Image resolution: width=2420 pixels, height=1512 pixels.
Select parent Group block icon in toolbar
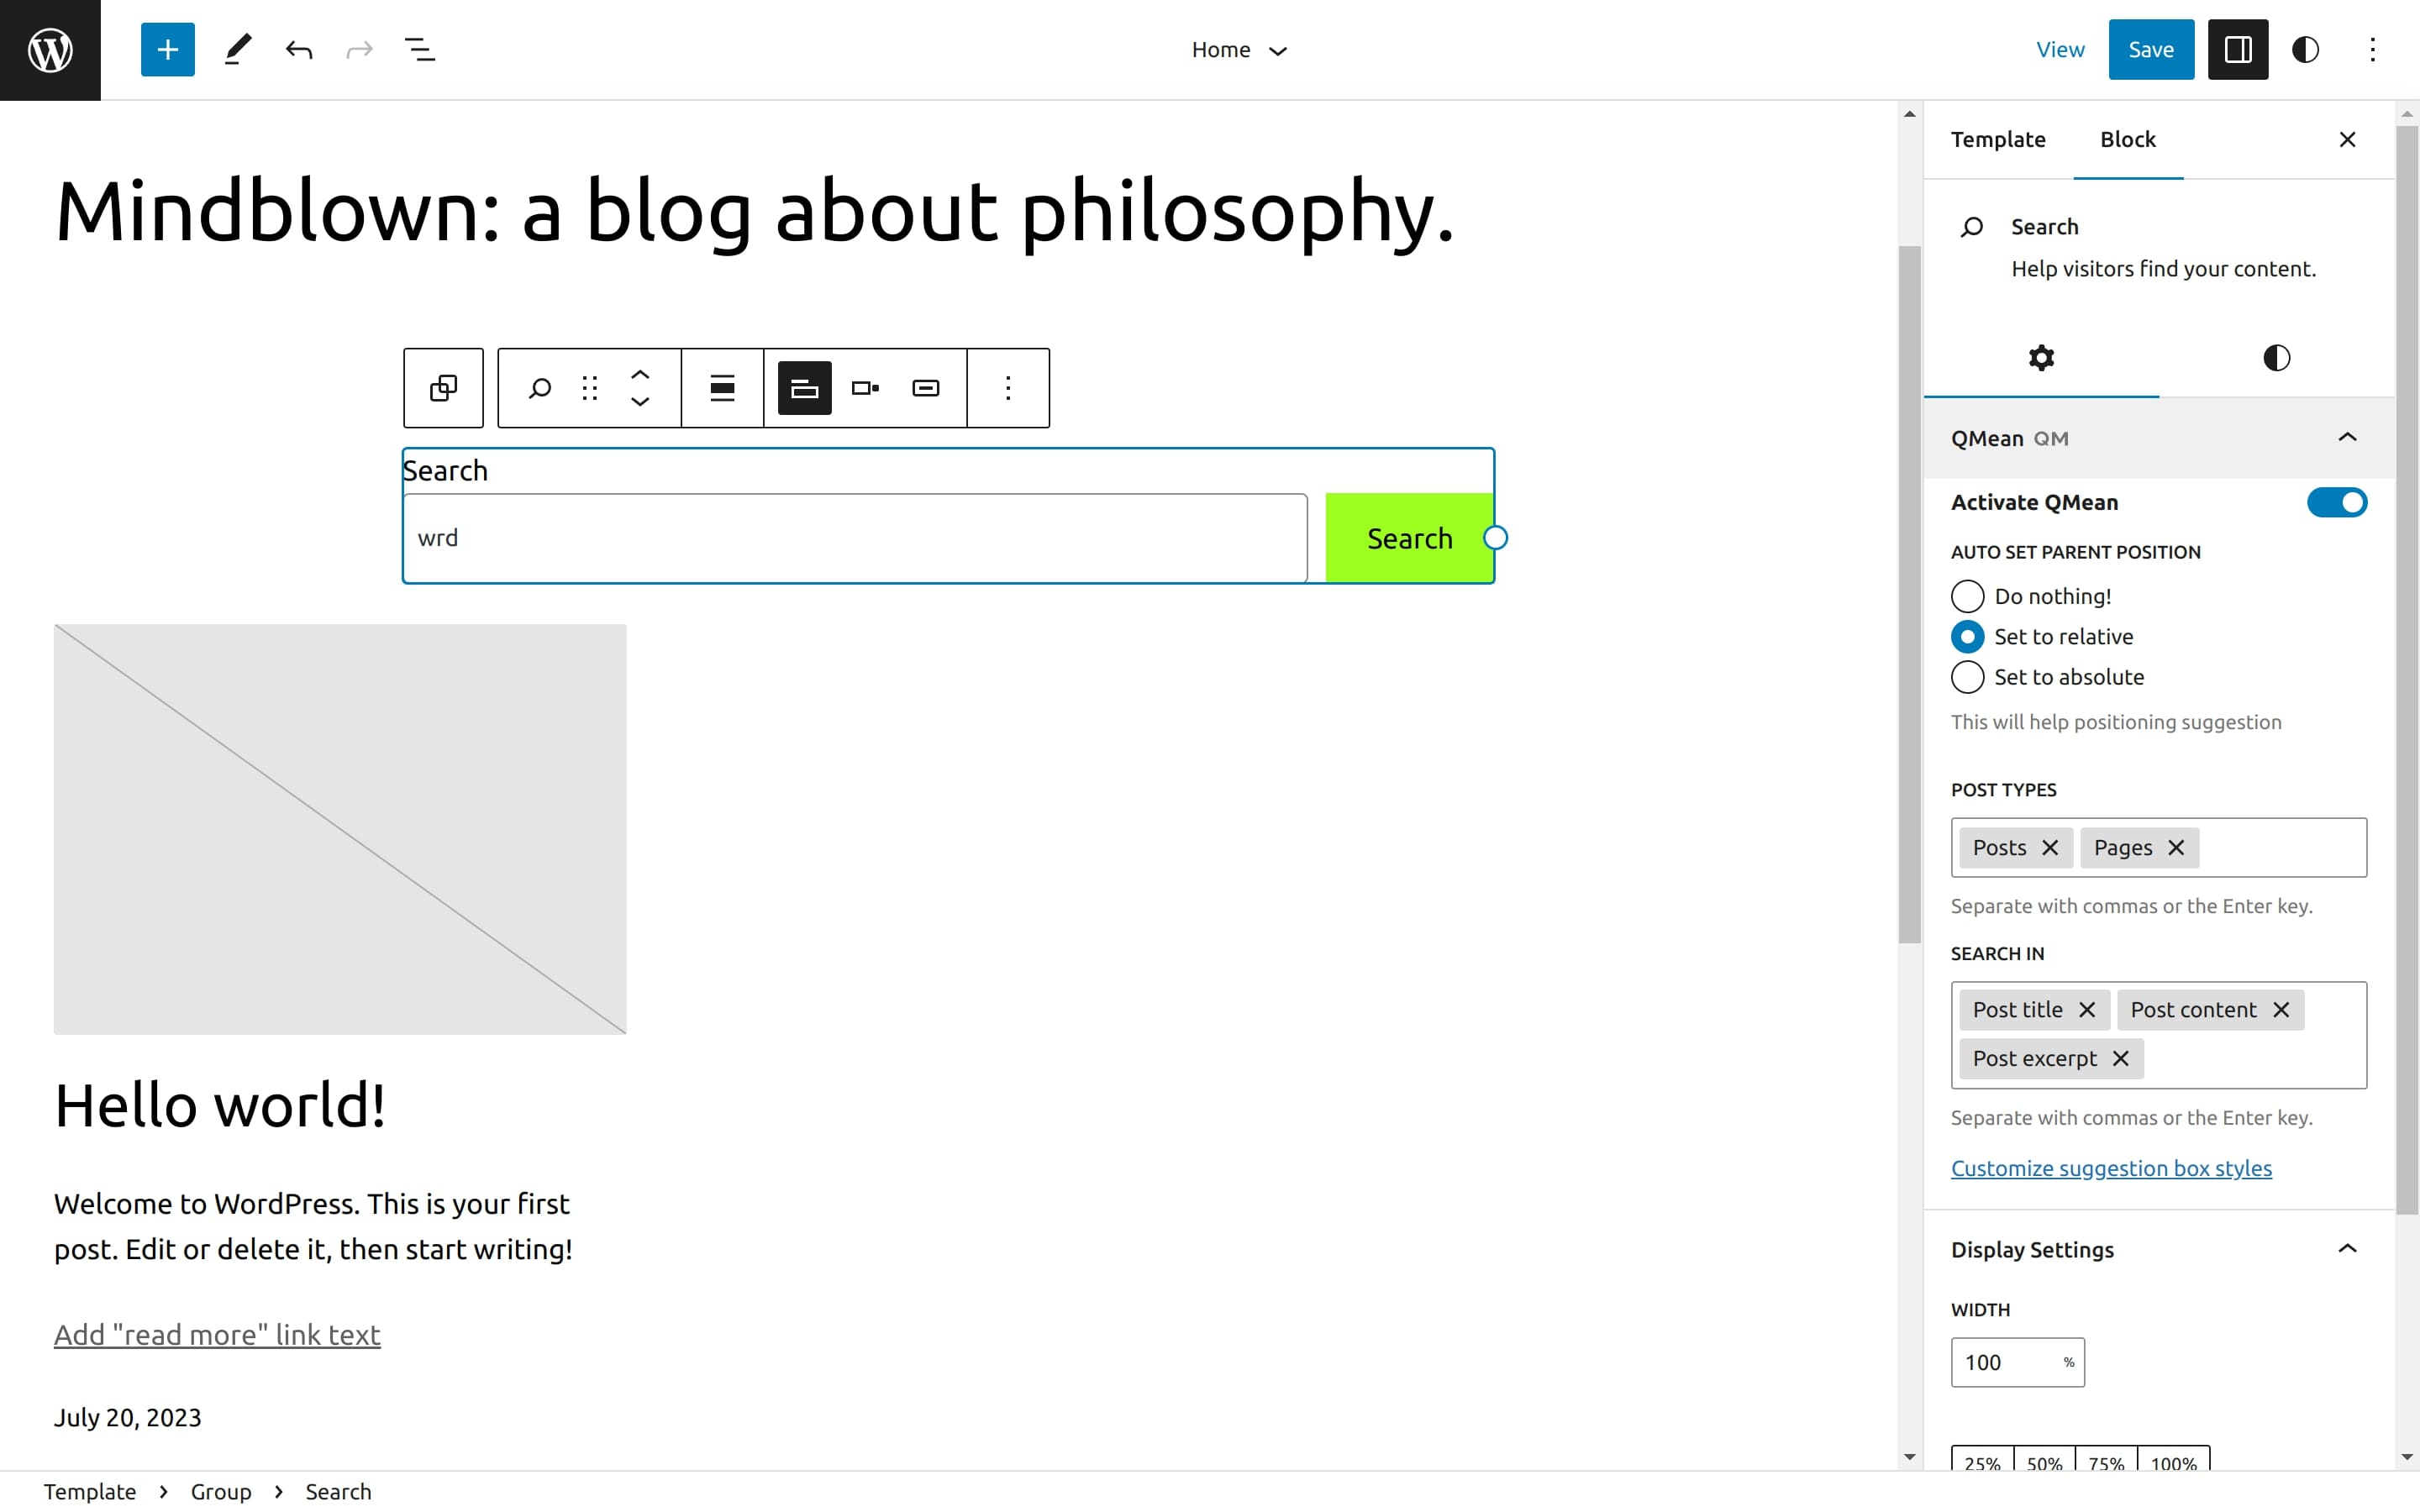443,388
